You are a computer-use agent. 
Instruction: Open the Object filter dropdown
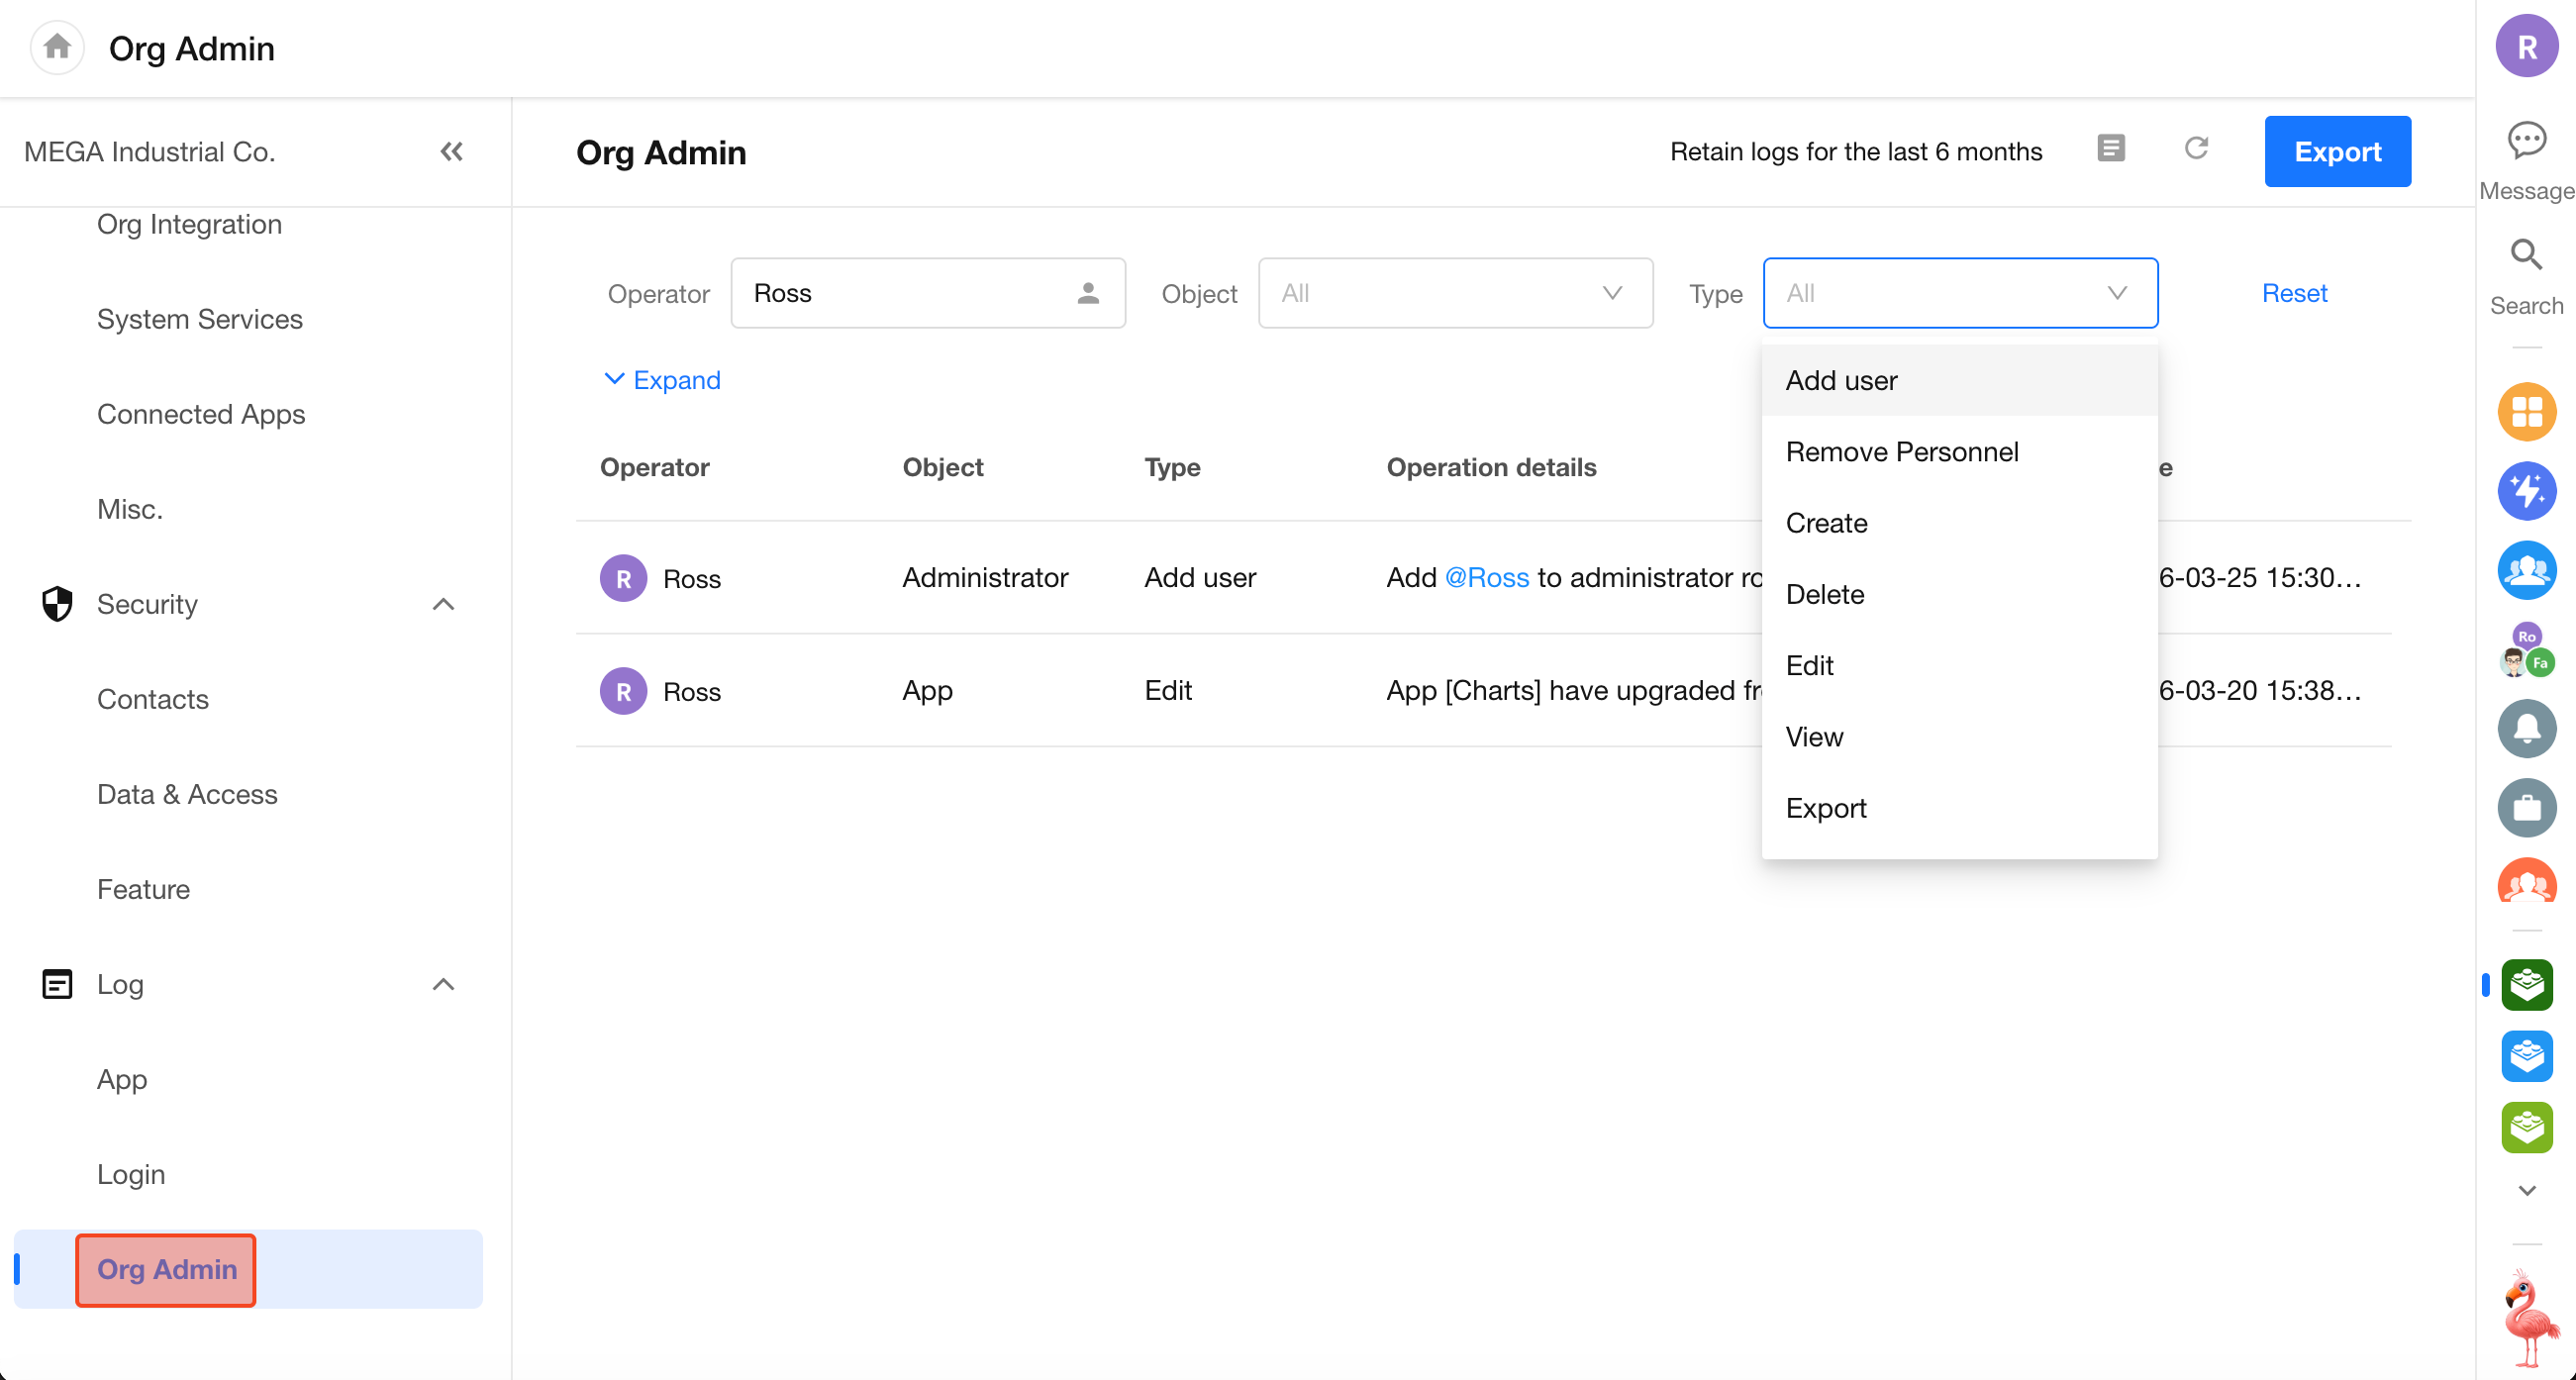pyautogui.click(x=1455, y=293)
